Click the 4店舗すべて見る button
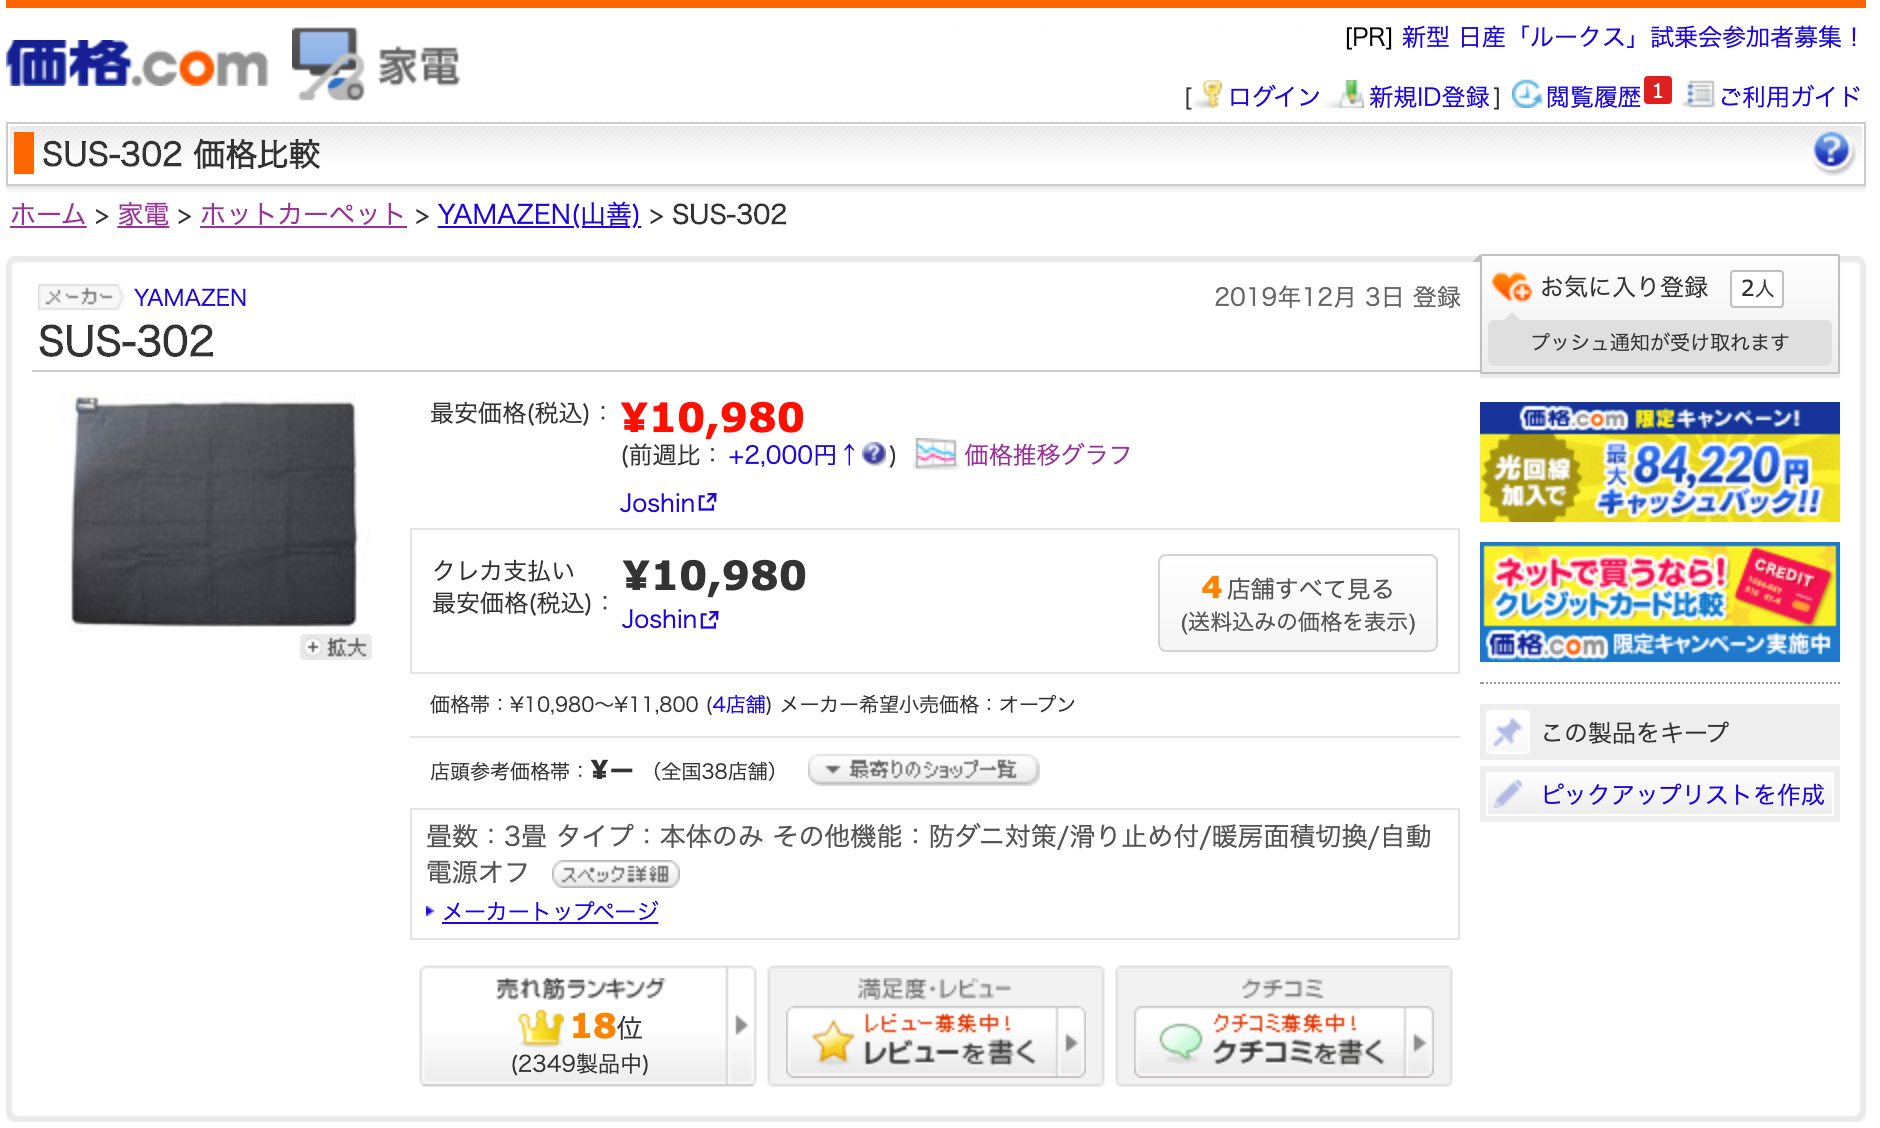Viewport: 1880px width, 1128px height. point(1297,602)
